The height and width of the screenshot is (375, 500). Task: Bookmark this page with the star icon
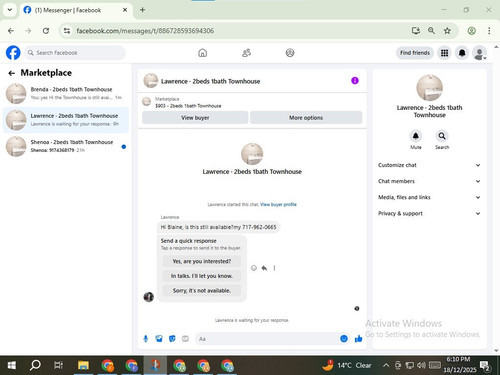click(447, 31)
